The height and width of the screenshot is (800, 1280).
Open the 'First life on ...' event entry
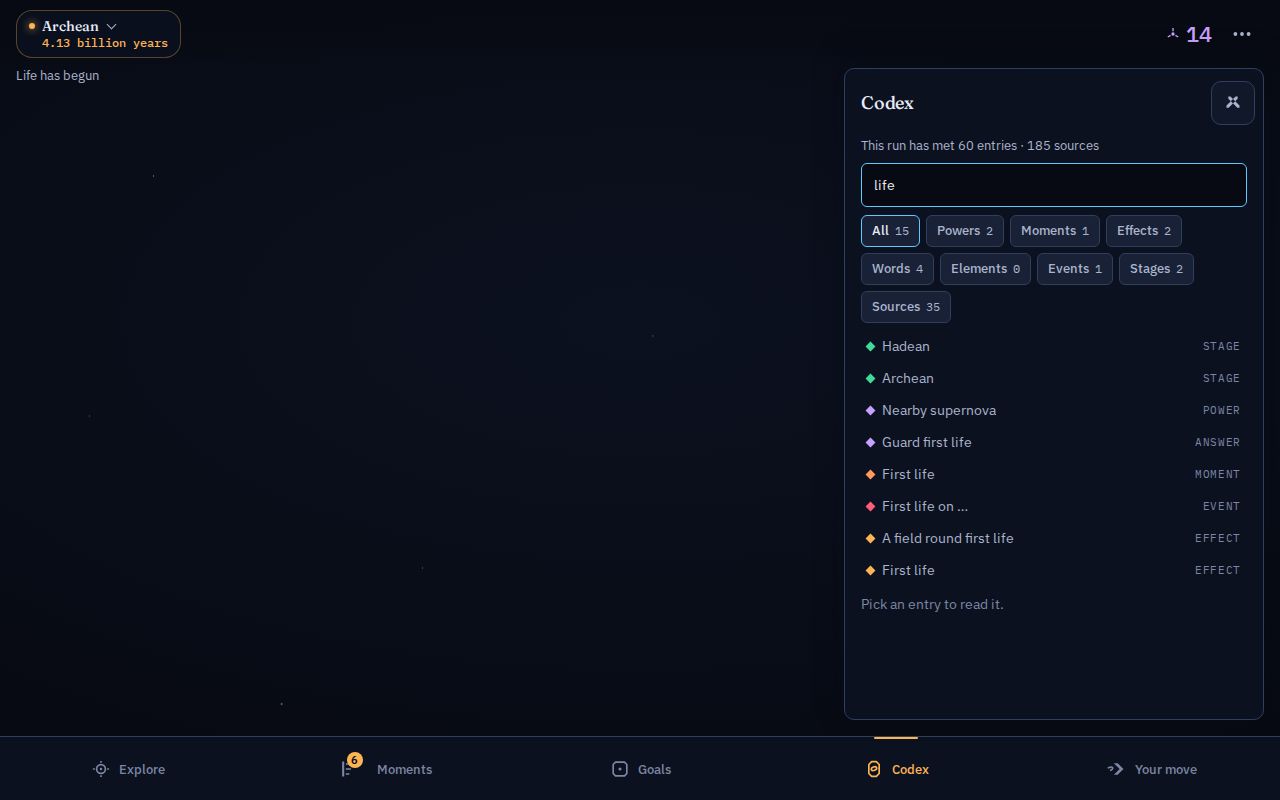click(1054, 506)
